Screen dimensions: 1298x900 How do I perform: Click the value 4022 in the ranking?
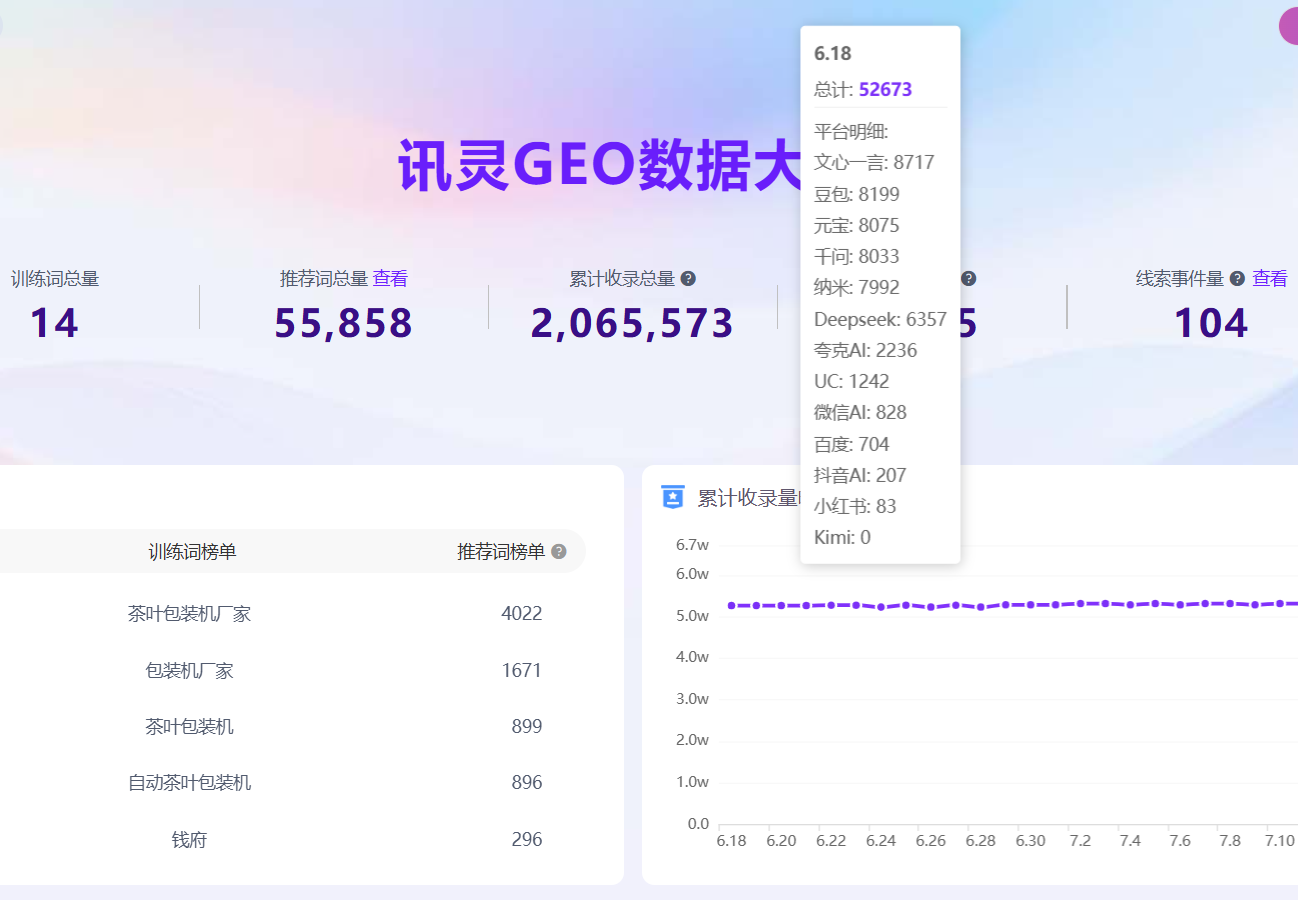tap(522, 613)
